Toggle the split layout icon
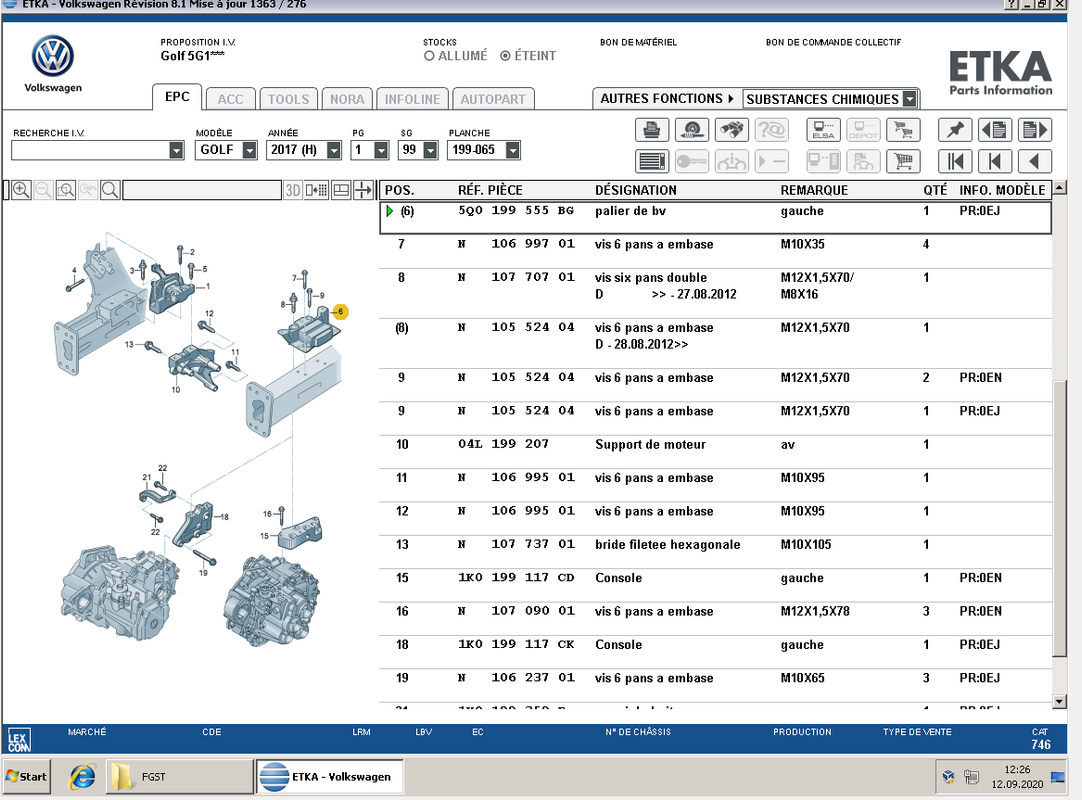Image resolution: width=1082 pixels, height=800 pixels. [x=341, y=190]
